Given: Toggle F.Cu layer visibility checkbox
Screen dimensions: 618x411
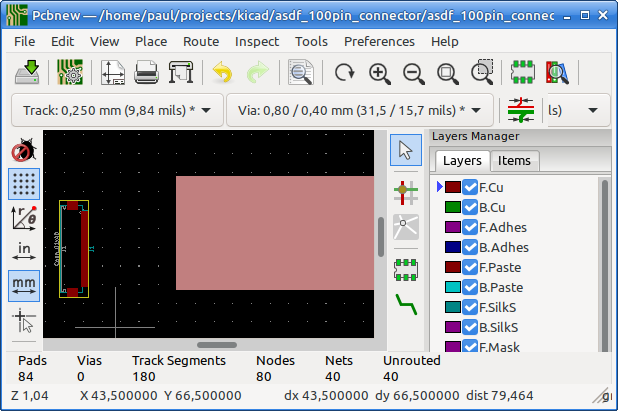Looking at the screenshot, I should [470, 187].
